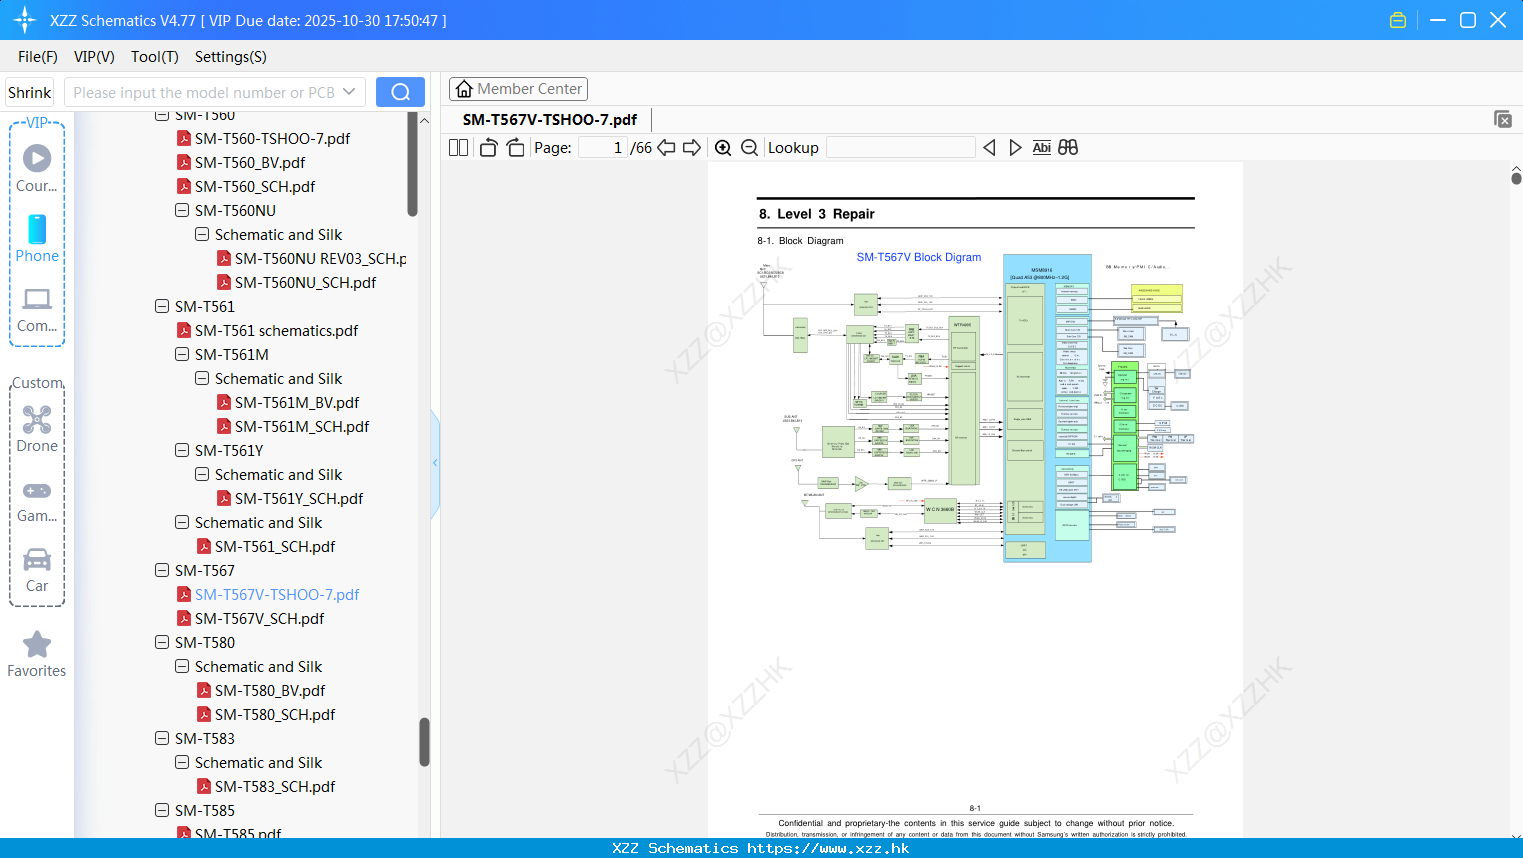Rotate page clockwise icon
Viewport: 1523px width, 858px height.
point(516,147)
